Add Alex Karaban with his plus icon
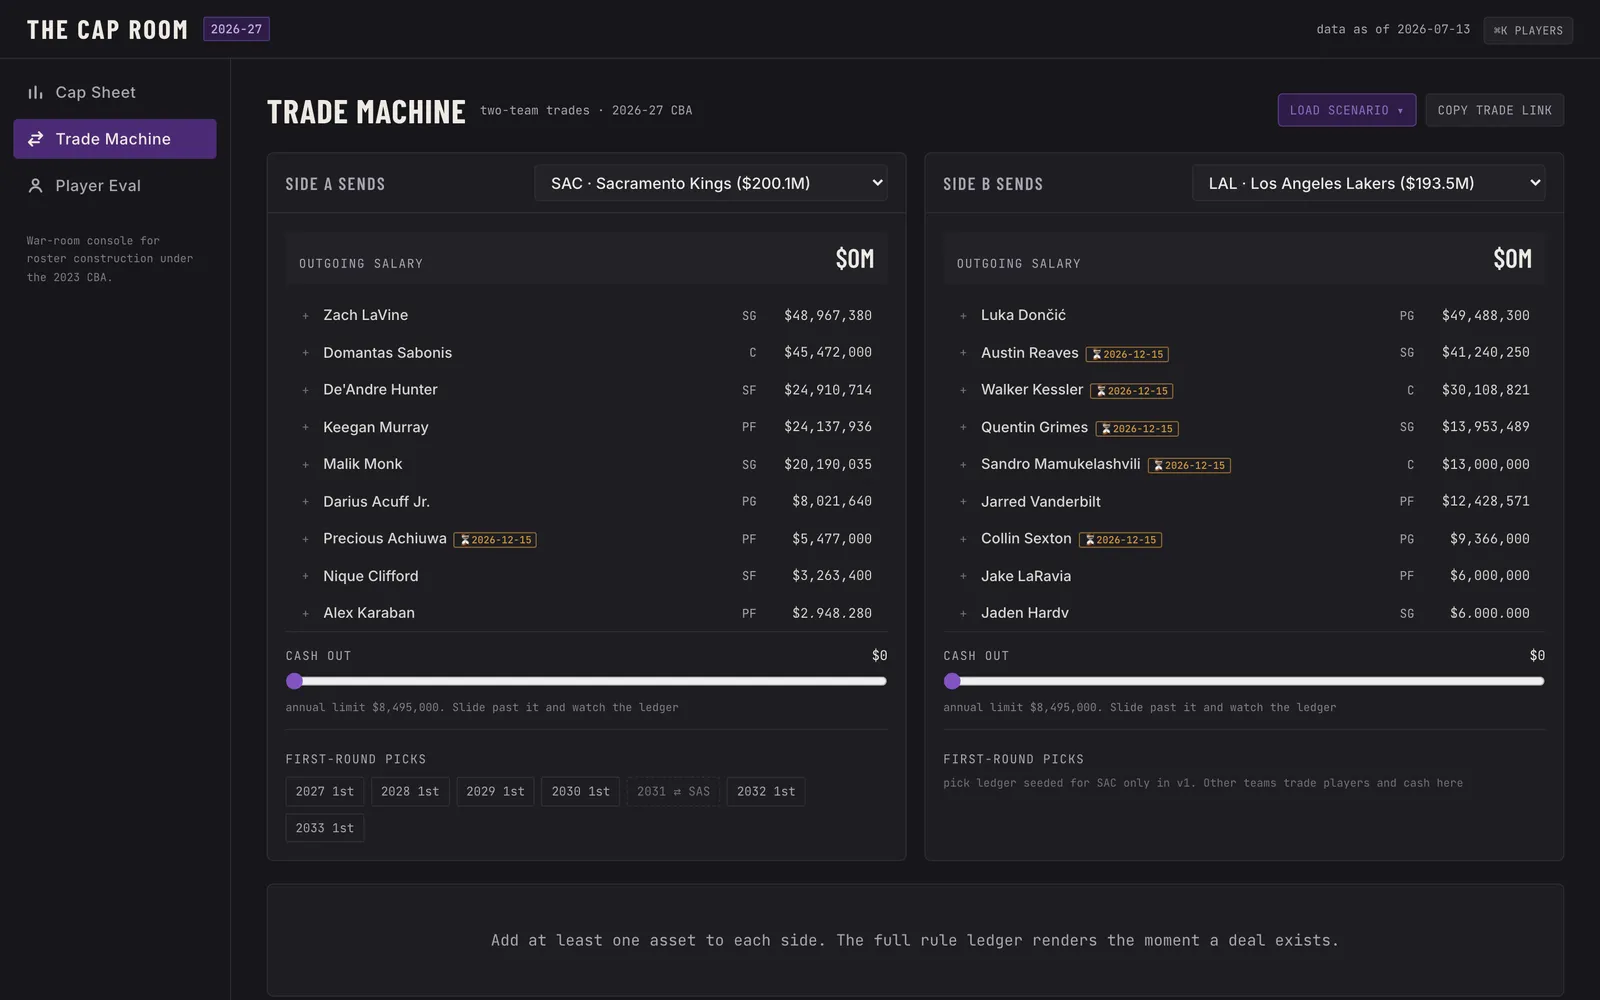 pos(305,613)
